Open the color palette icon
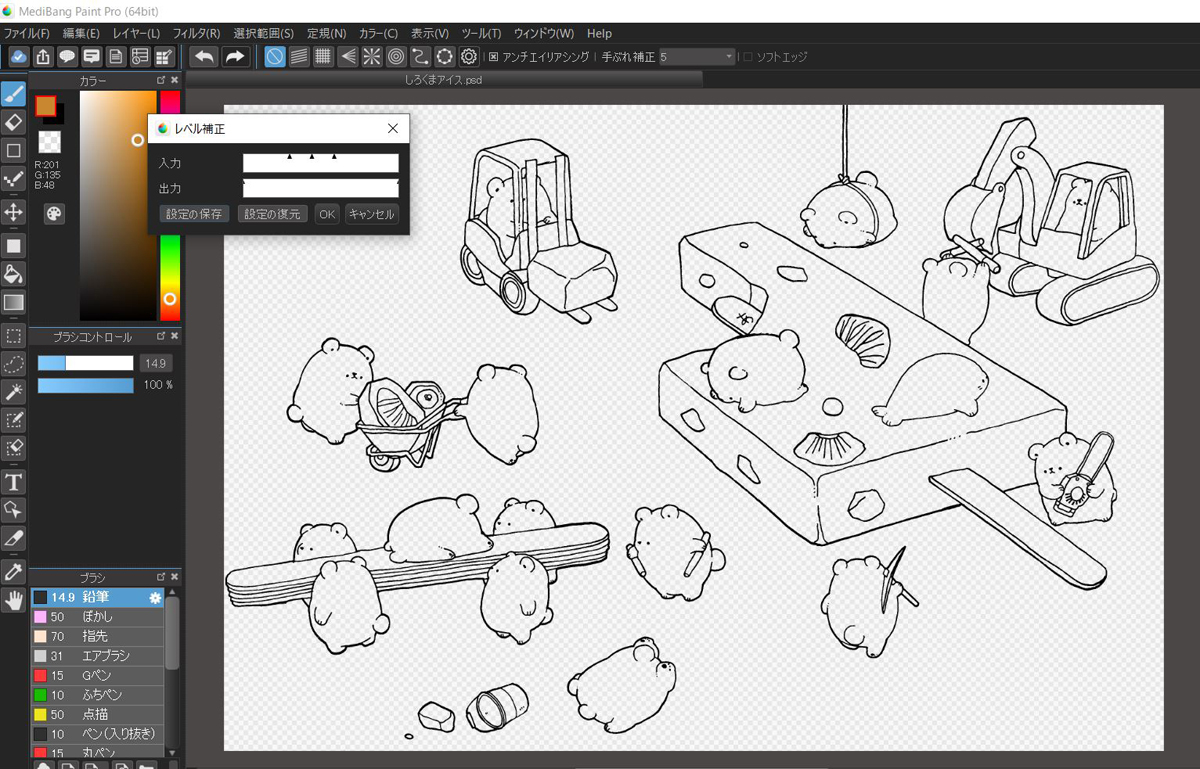Image resolution: width=1200 pixels, height=769 pixels. click(54, 214)
